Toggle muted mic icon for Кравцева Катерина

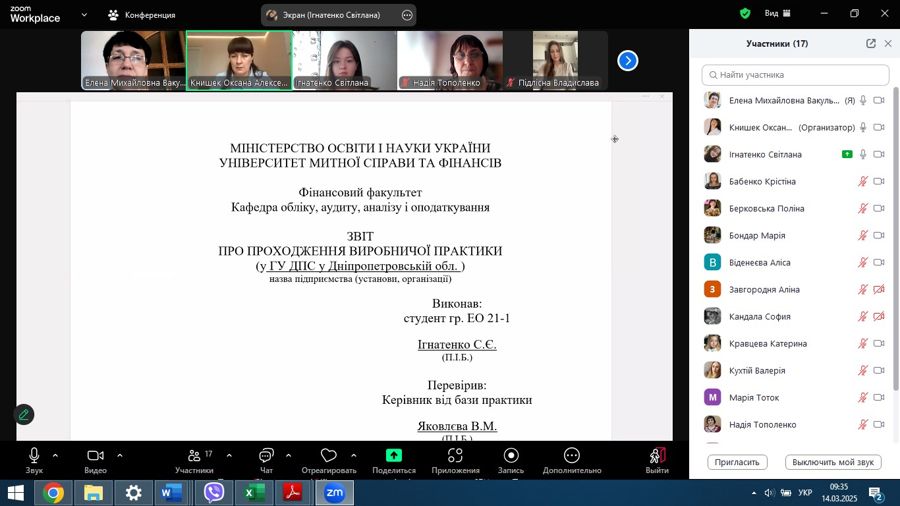863,343
